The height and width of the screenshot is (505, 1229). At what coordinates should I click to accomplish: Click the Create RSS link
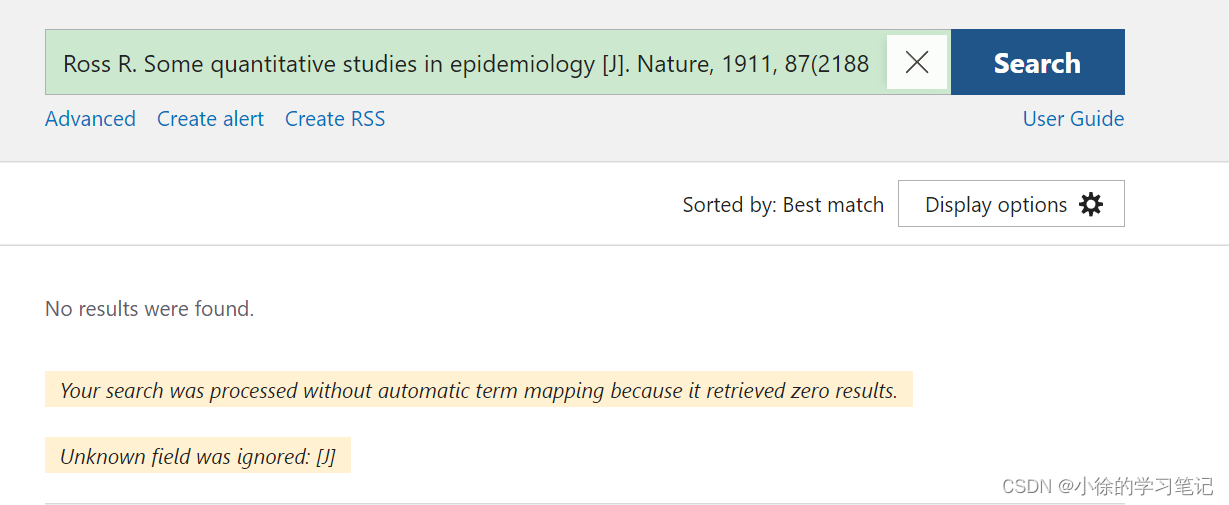335,119
